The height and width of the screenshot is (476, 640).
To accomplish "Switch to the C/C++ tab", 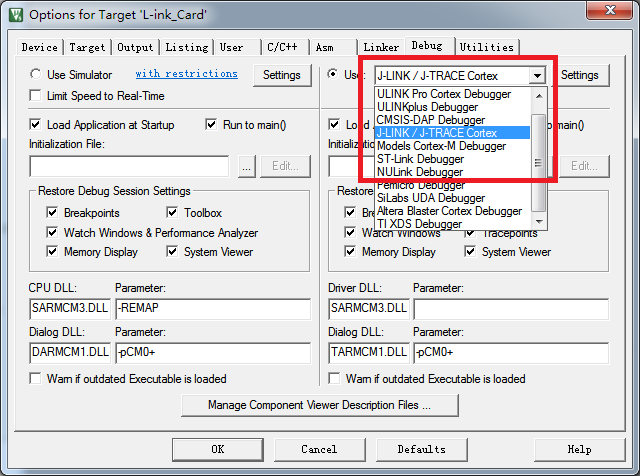I will pyautogui.click(x=281, y=47).
